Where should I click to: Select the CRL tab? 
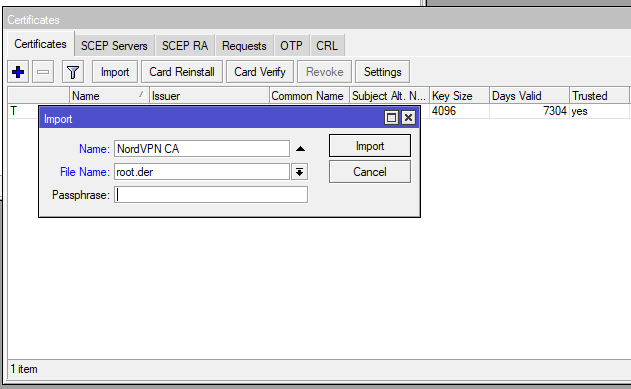(327, 45)
